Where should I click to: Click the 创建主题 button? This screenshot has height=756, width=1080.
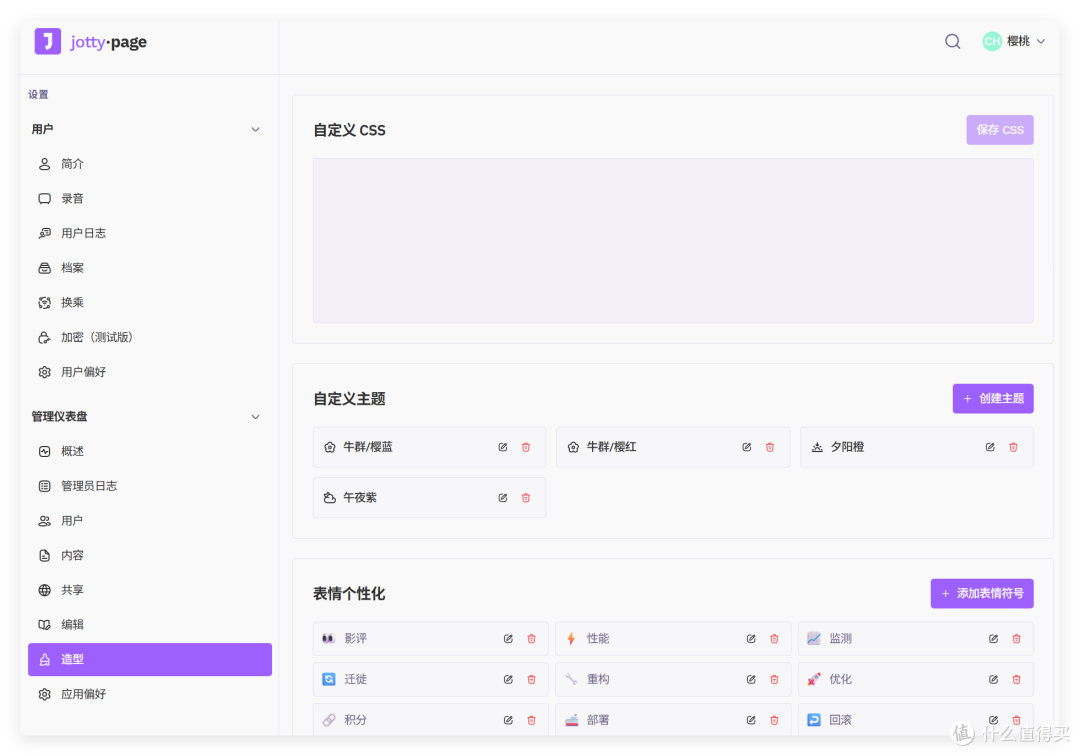(993, 399)
